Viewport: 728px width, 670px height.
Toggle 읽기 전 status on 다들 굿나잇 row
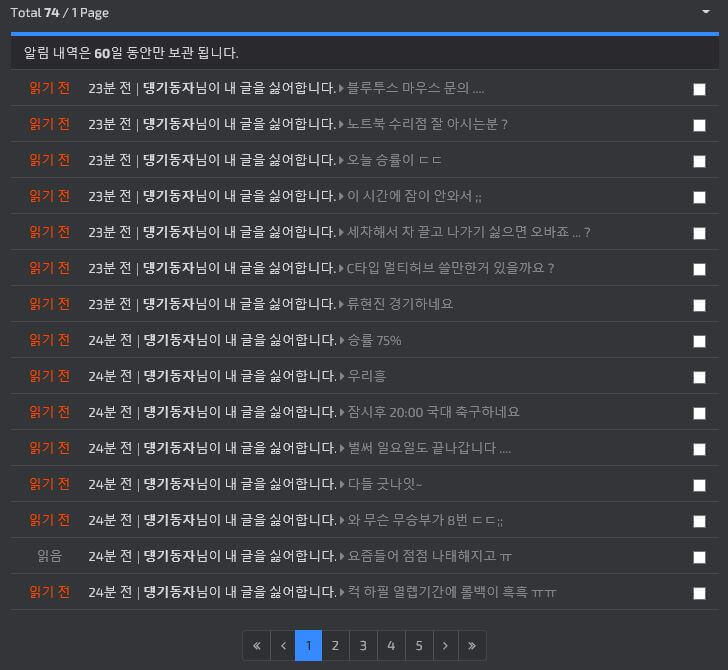[50, 484]
